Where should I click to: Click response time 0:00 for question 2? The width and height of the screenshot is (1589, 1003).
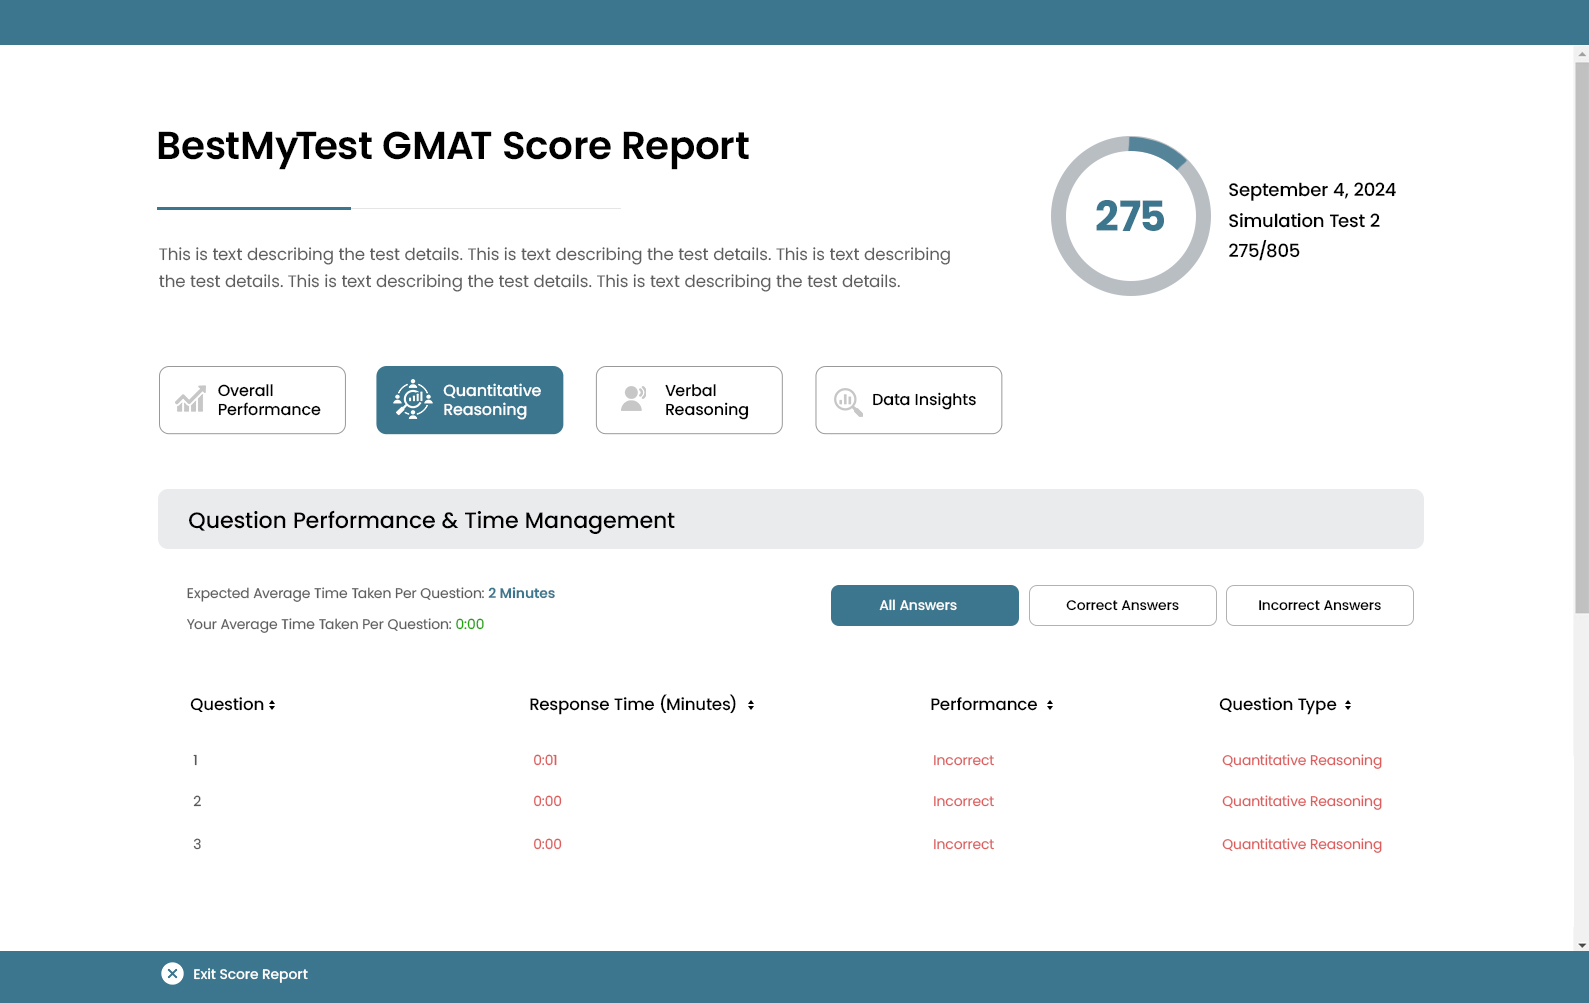pos(547,801)
